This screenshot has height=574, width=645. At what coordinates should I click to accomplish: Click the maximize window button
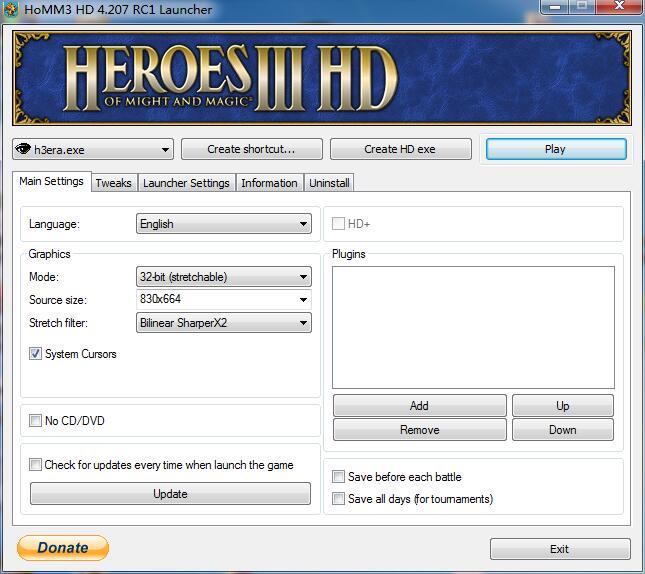pos(582,6)
